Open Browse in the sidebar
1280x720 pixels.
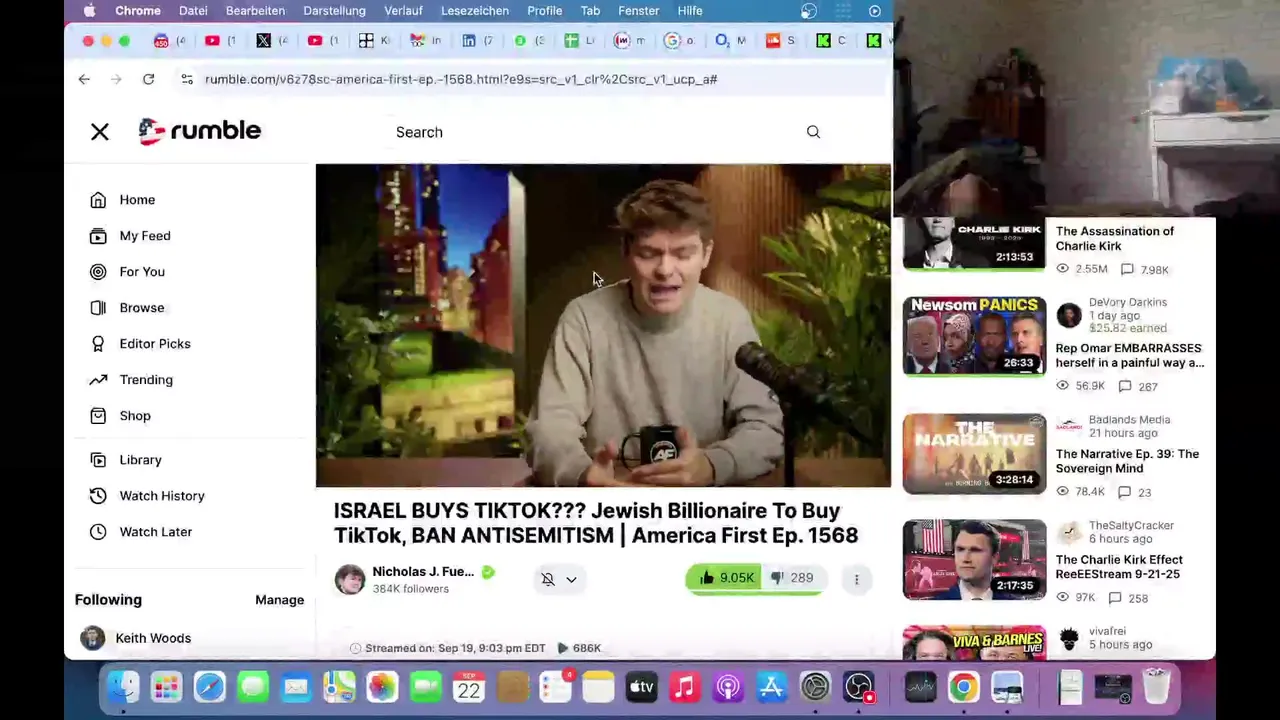pyautogui.click(x=142, y=308)
